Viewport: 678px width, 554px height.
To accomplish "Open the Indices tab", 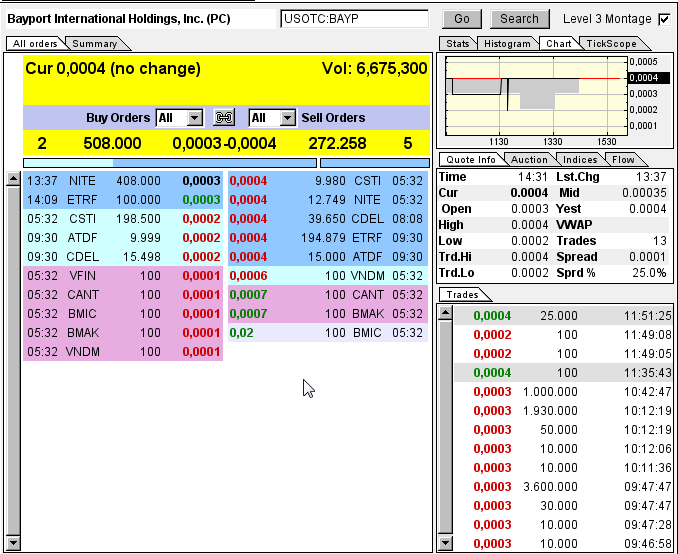I will (580, 160).
